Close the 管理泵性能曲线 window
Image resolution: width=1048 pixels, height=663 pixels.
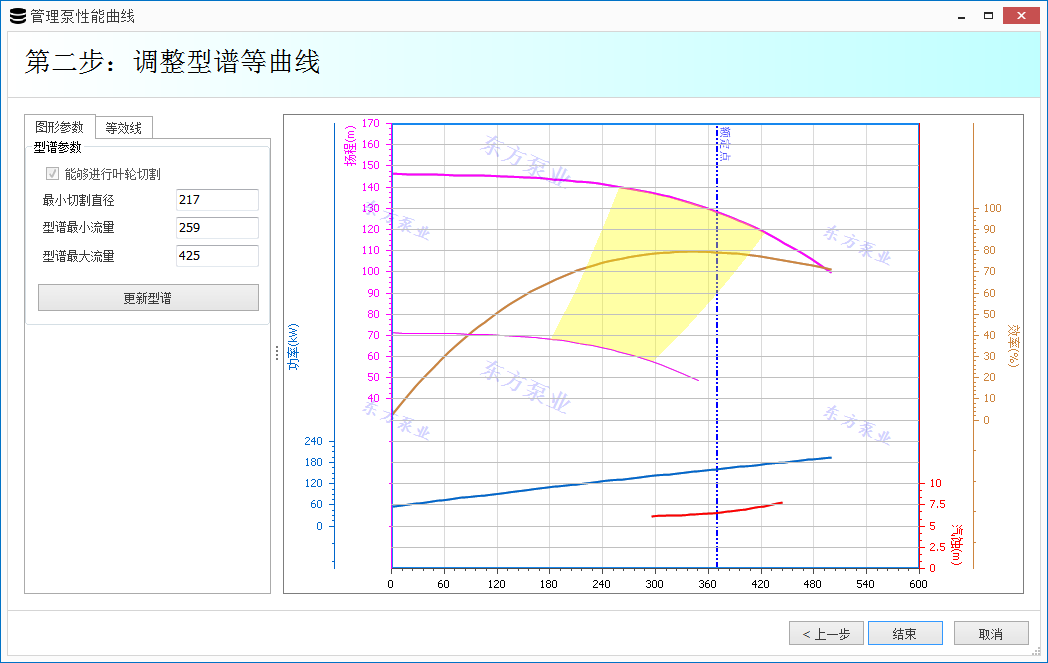pyautogui.click(x=1021, y=15)
